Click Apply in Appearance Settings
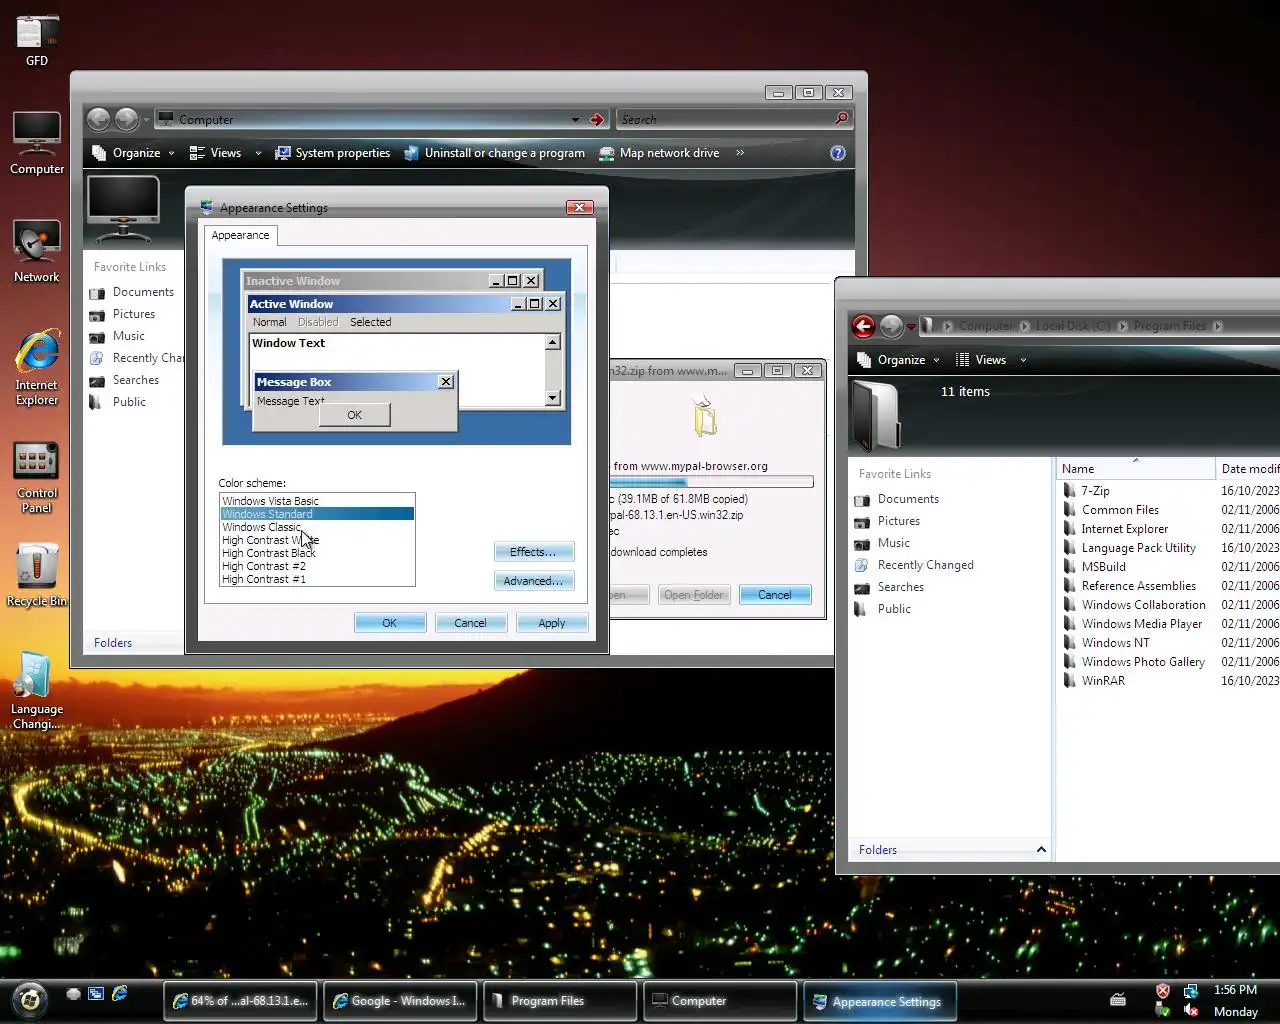The width and height of the screenshot is (1280, 1024). click(552, 623)
